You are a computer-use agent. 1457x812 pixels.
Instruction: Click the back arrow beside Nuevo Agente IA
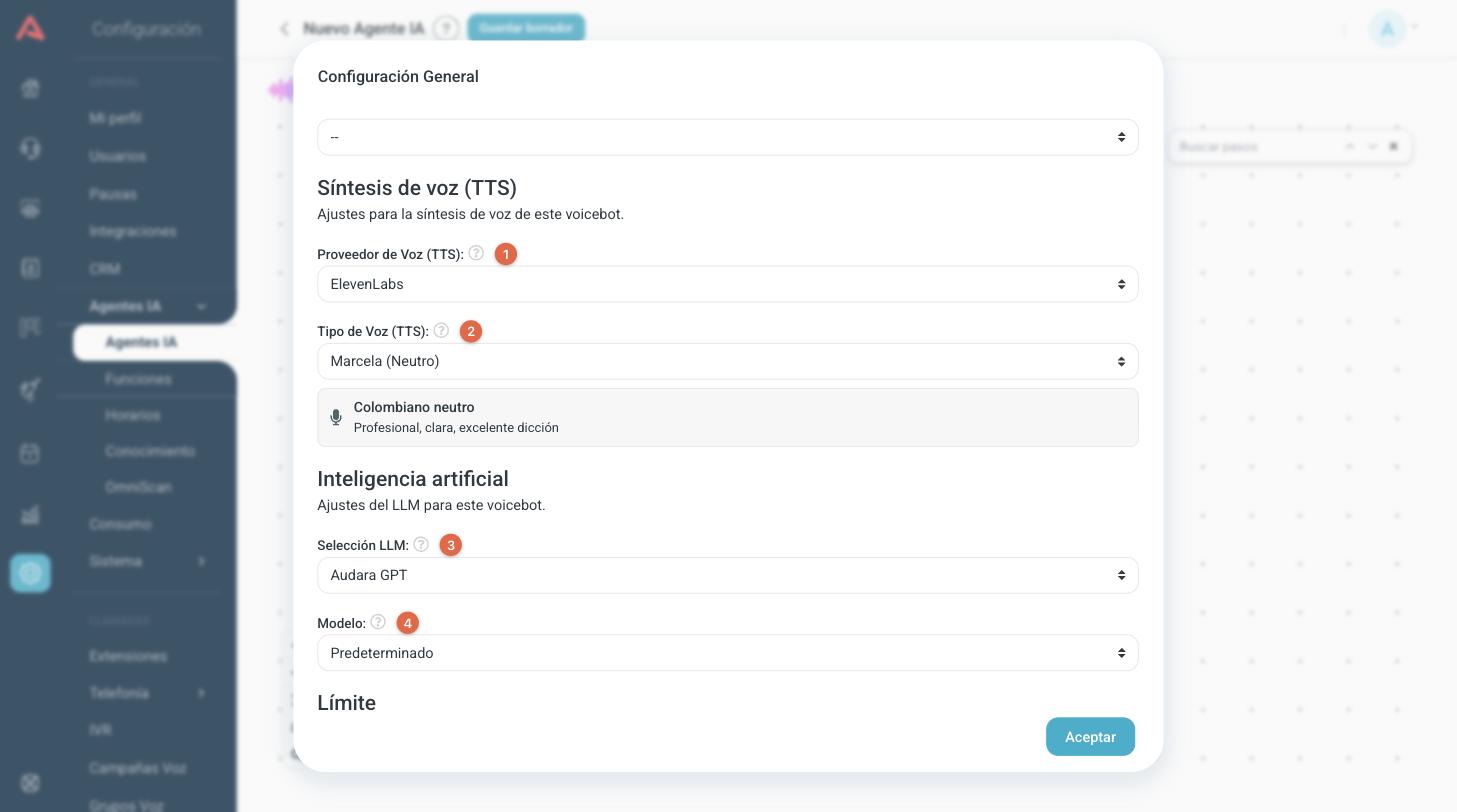pos(284,29)
